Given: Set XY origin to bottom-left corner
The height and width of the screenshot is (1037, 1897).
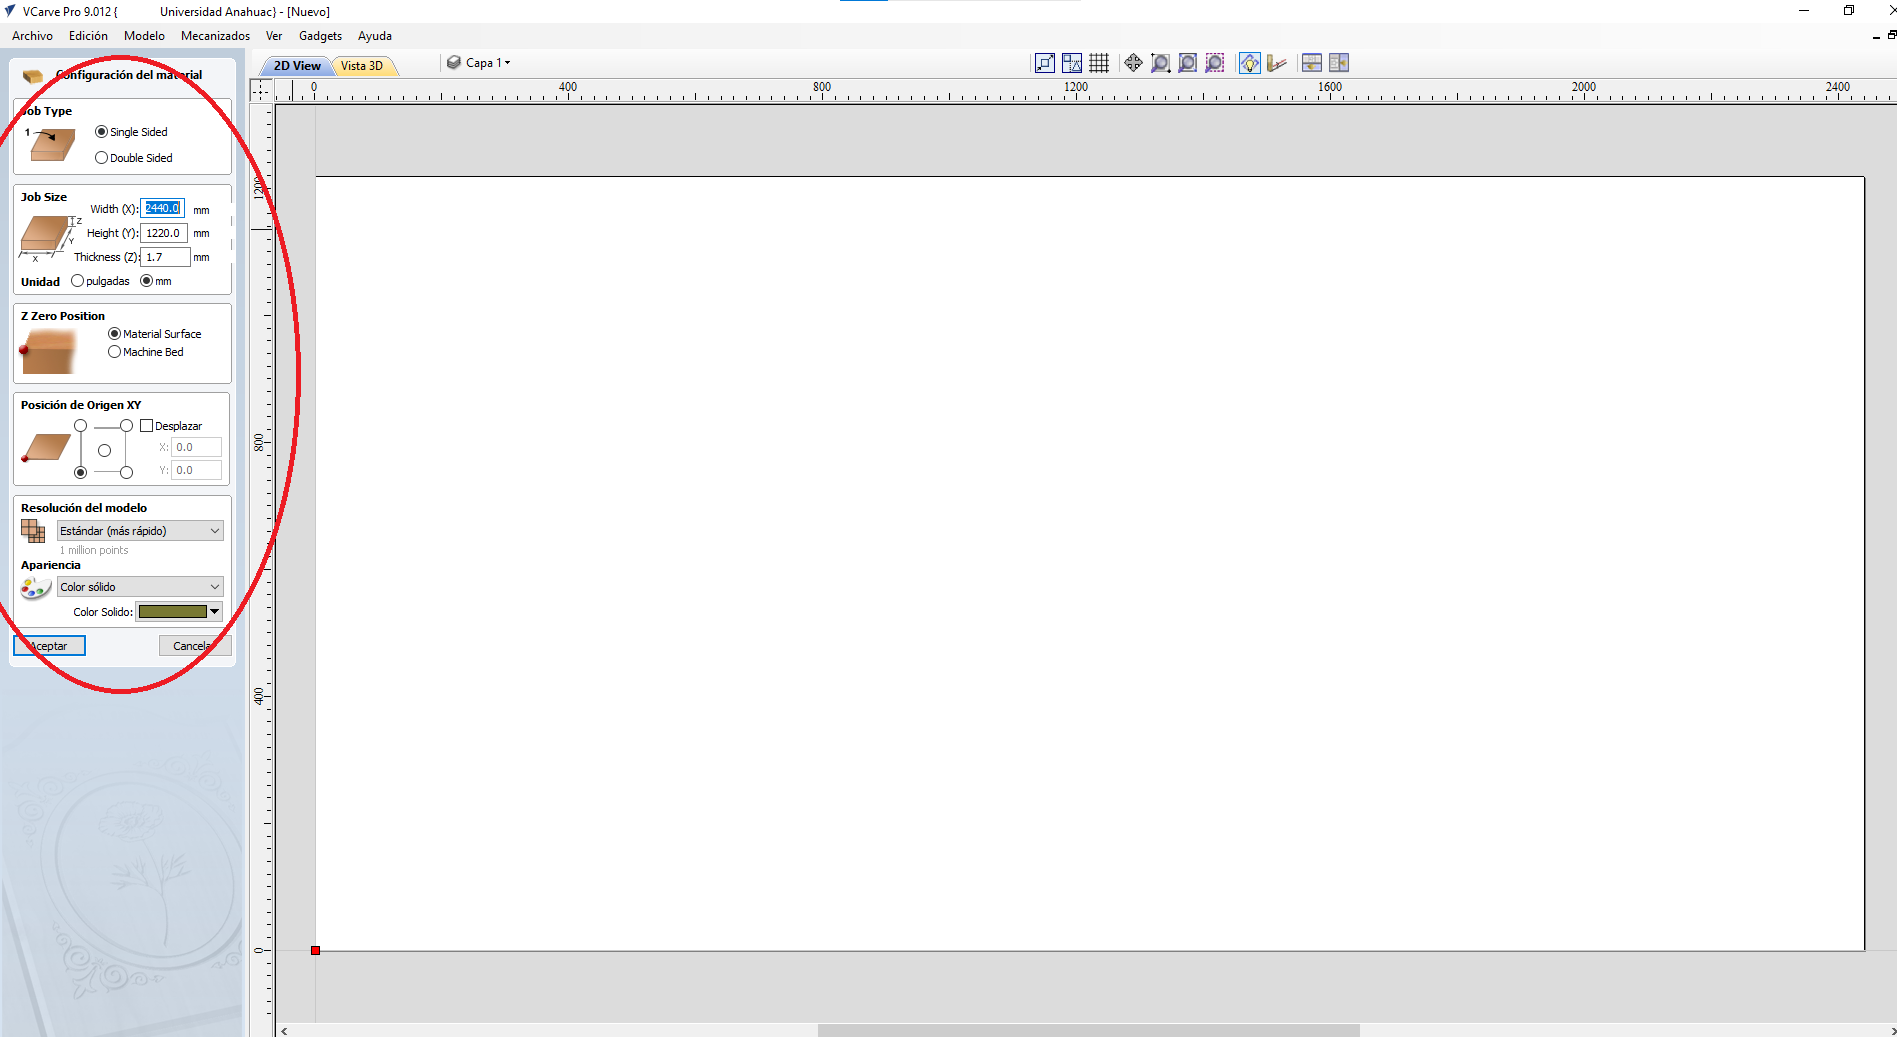Looking at the screenshot, I should [x=81, y=472].
